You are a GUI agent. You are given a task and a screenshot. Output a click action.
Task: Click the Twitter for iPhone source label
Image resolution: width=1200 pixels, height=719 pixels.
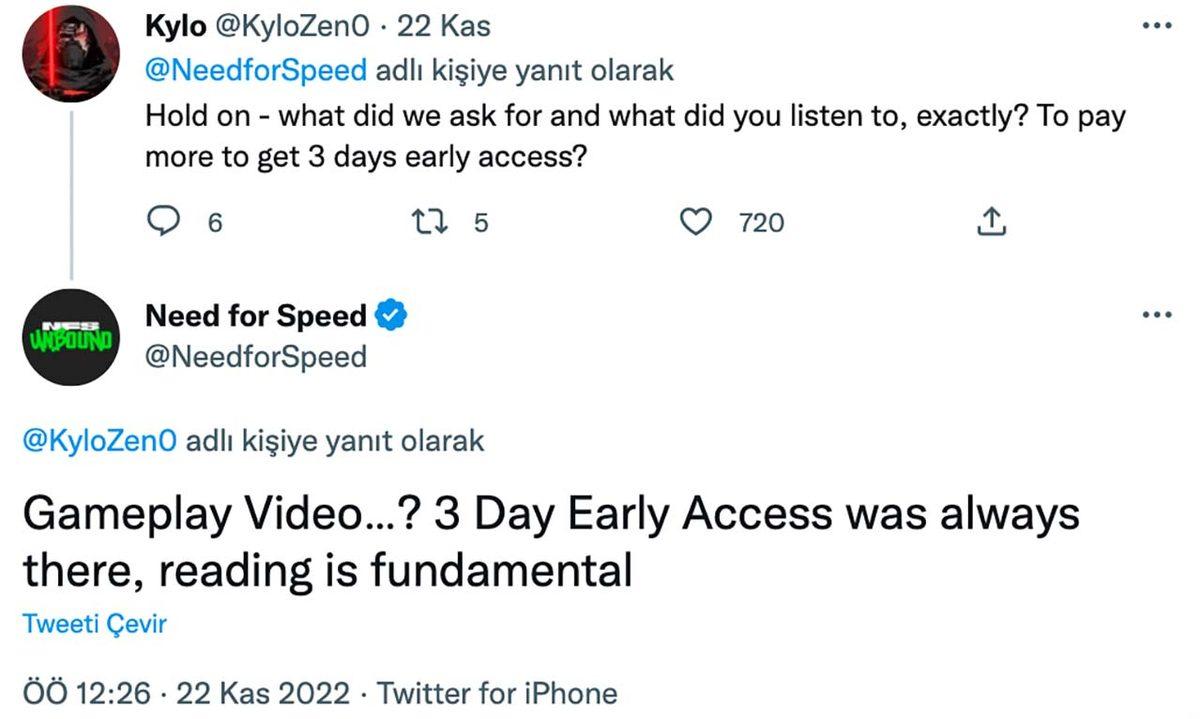click(497, 693)
